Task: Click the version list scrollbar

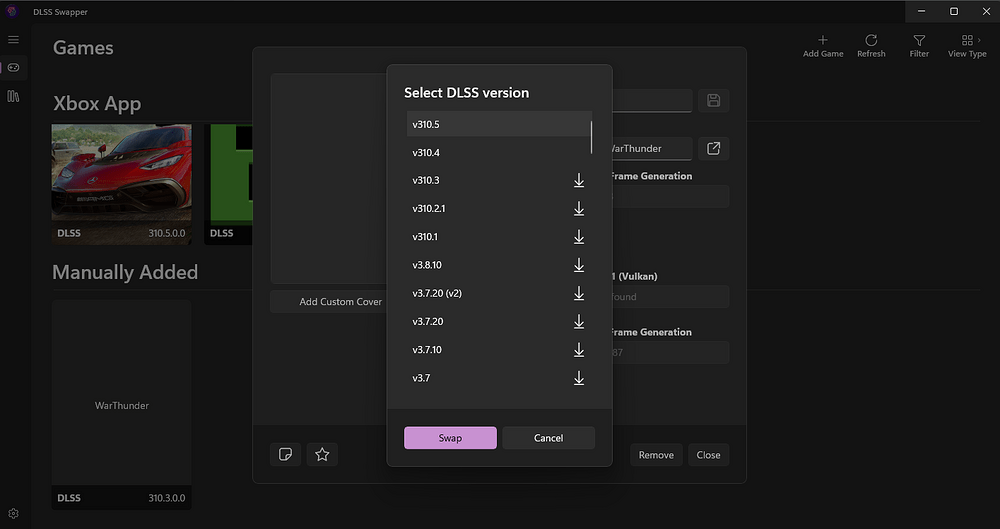Action: click(x=592, y=137)
